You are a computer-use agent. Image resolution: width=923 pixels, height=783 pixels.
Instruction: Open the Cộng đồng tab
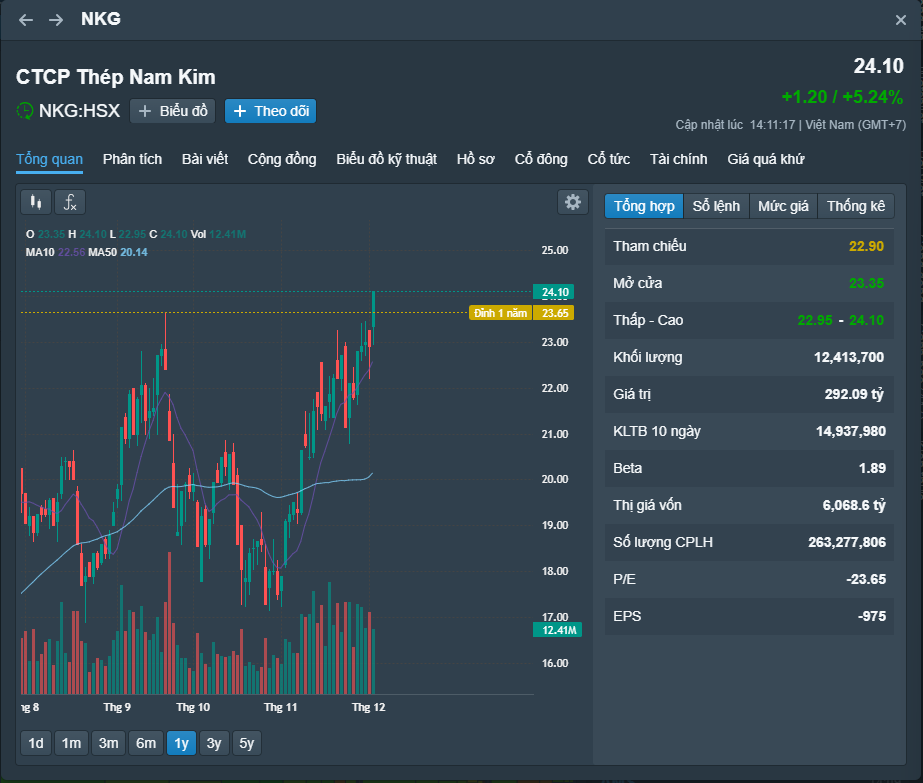point(282,159)
